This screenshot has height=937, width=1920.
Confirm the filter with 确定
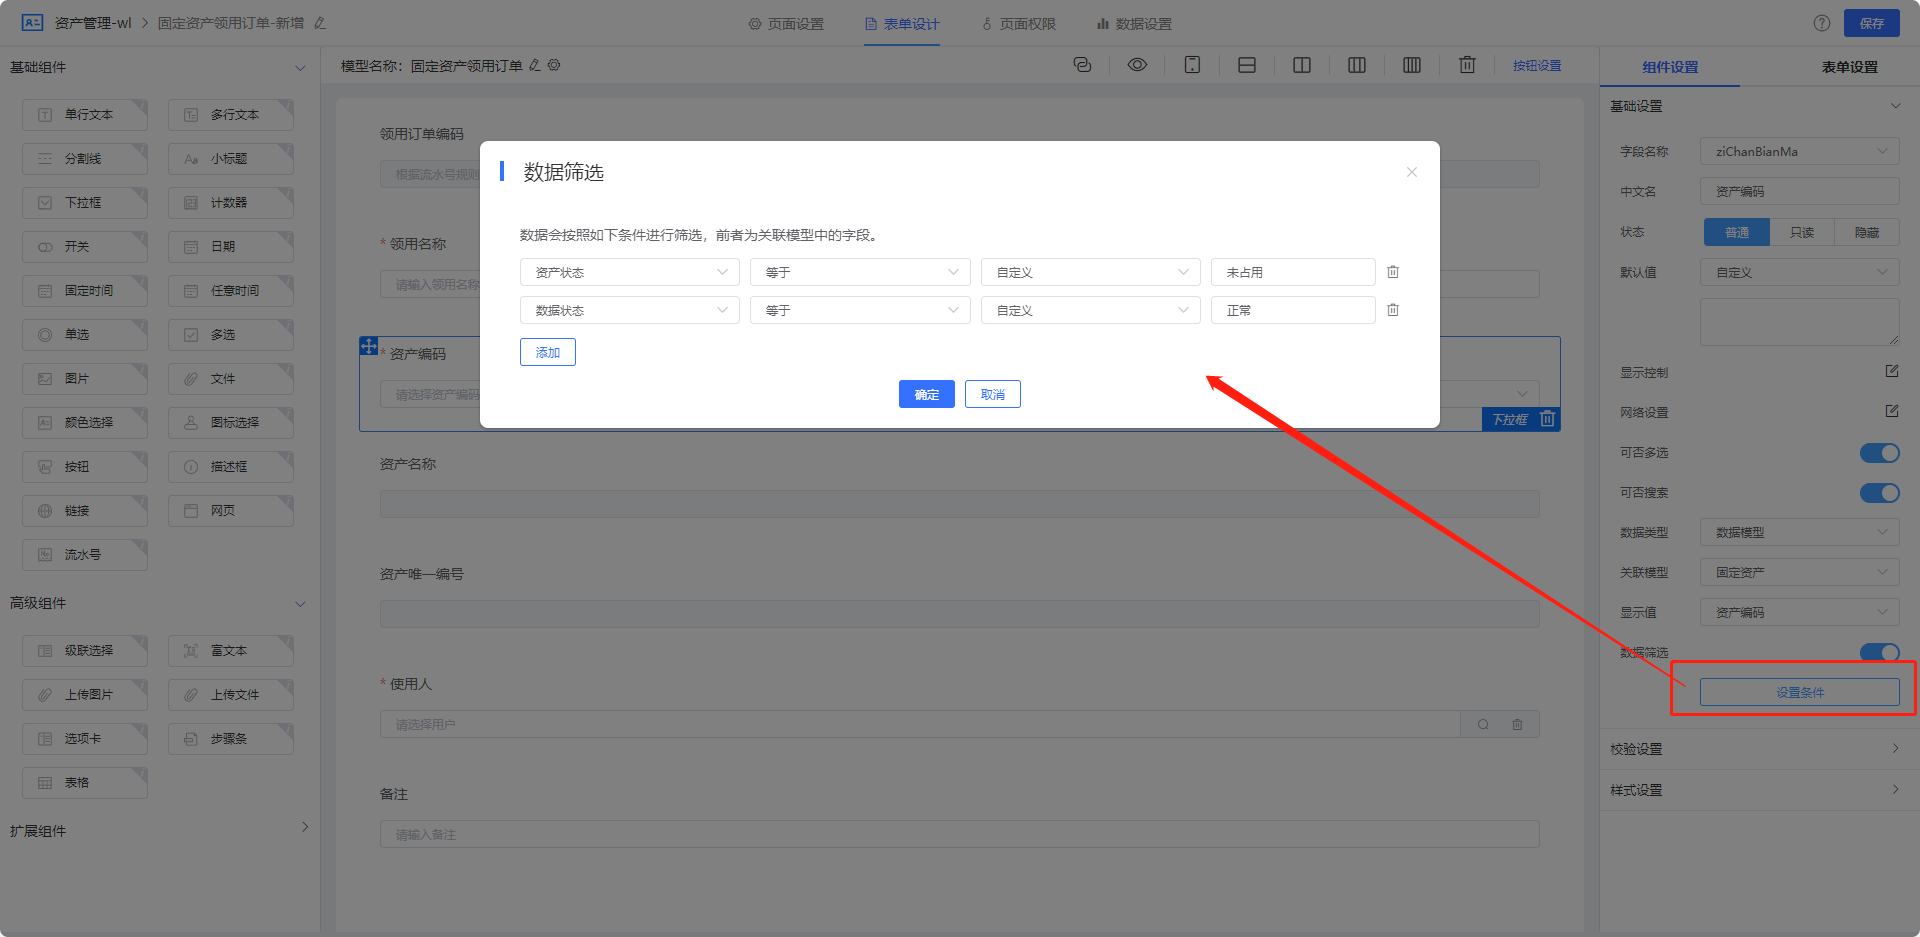(927, 394)
